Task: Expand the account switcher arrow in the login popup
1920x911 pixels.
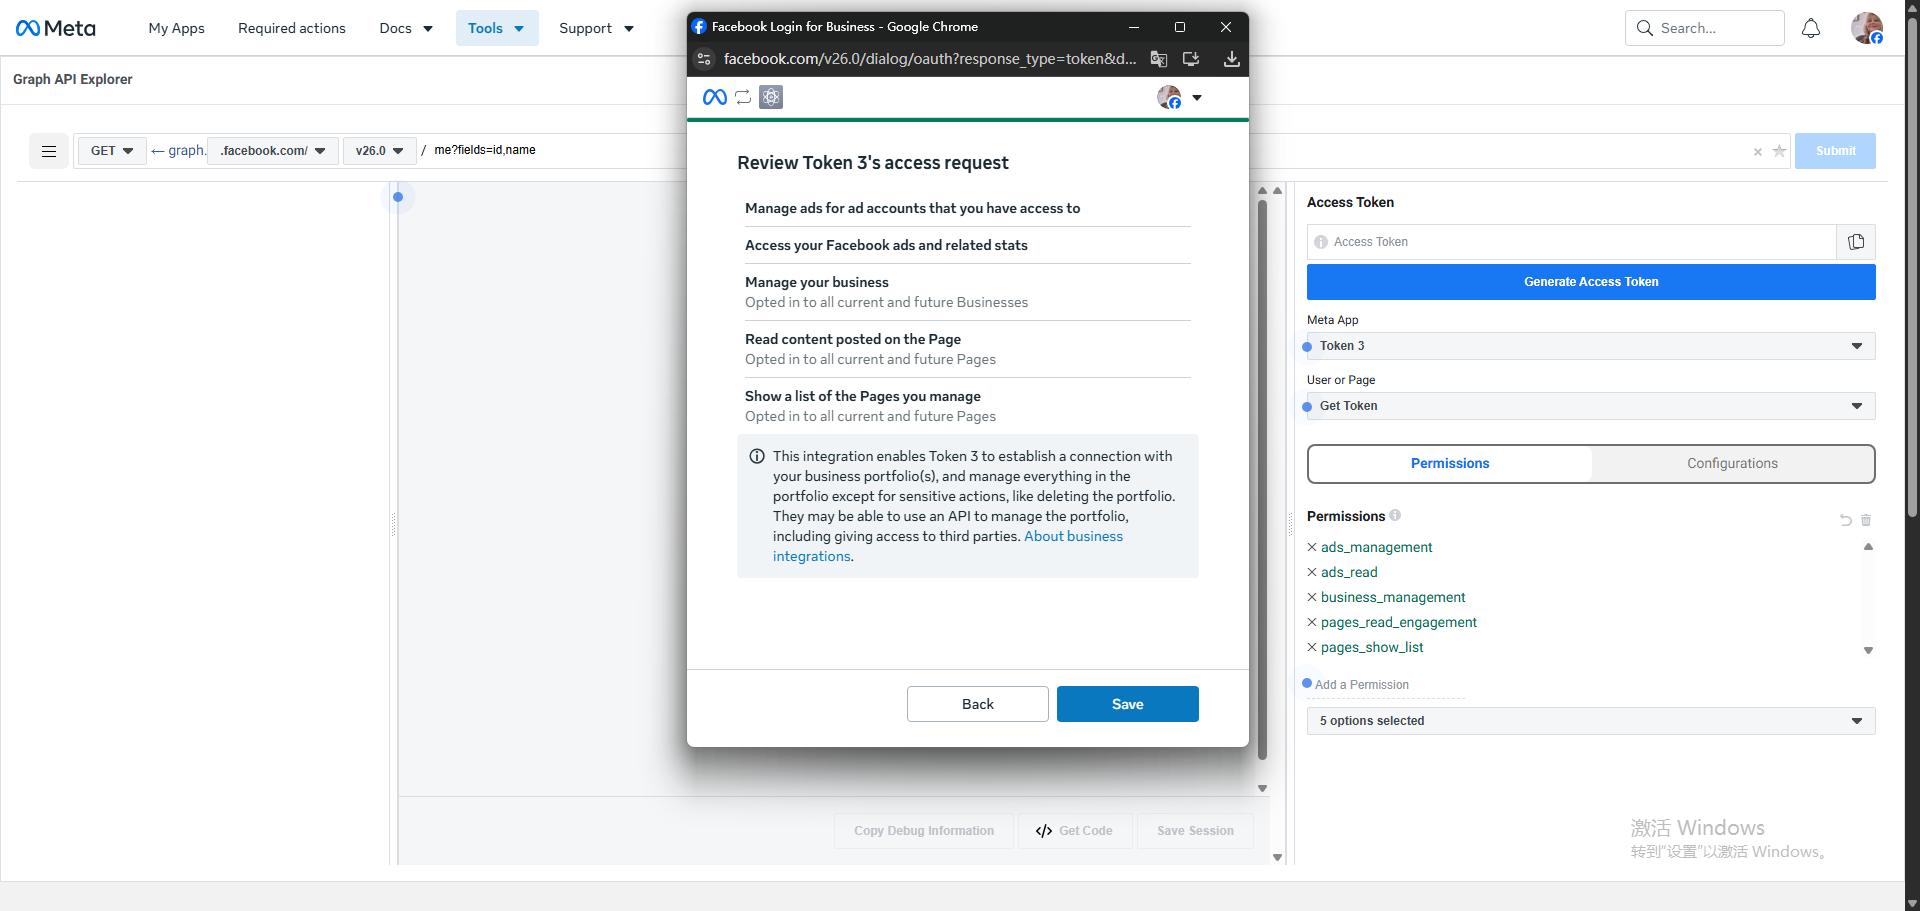Action: pyautogui.click(x=1197, y=97)
